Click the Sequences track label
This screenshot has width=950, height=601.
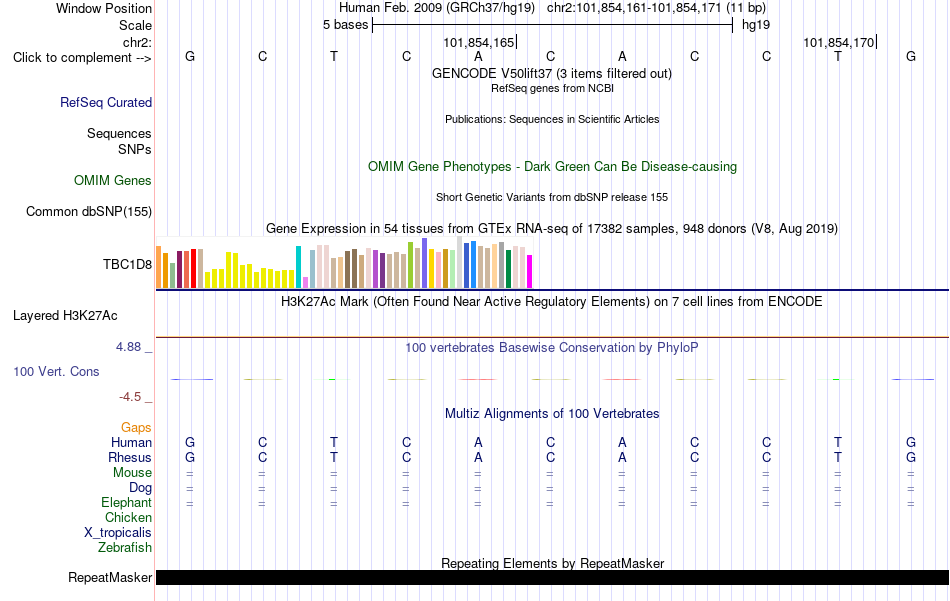tap(119, 133)
